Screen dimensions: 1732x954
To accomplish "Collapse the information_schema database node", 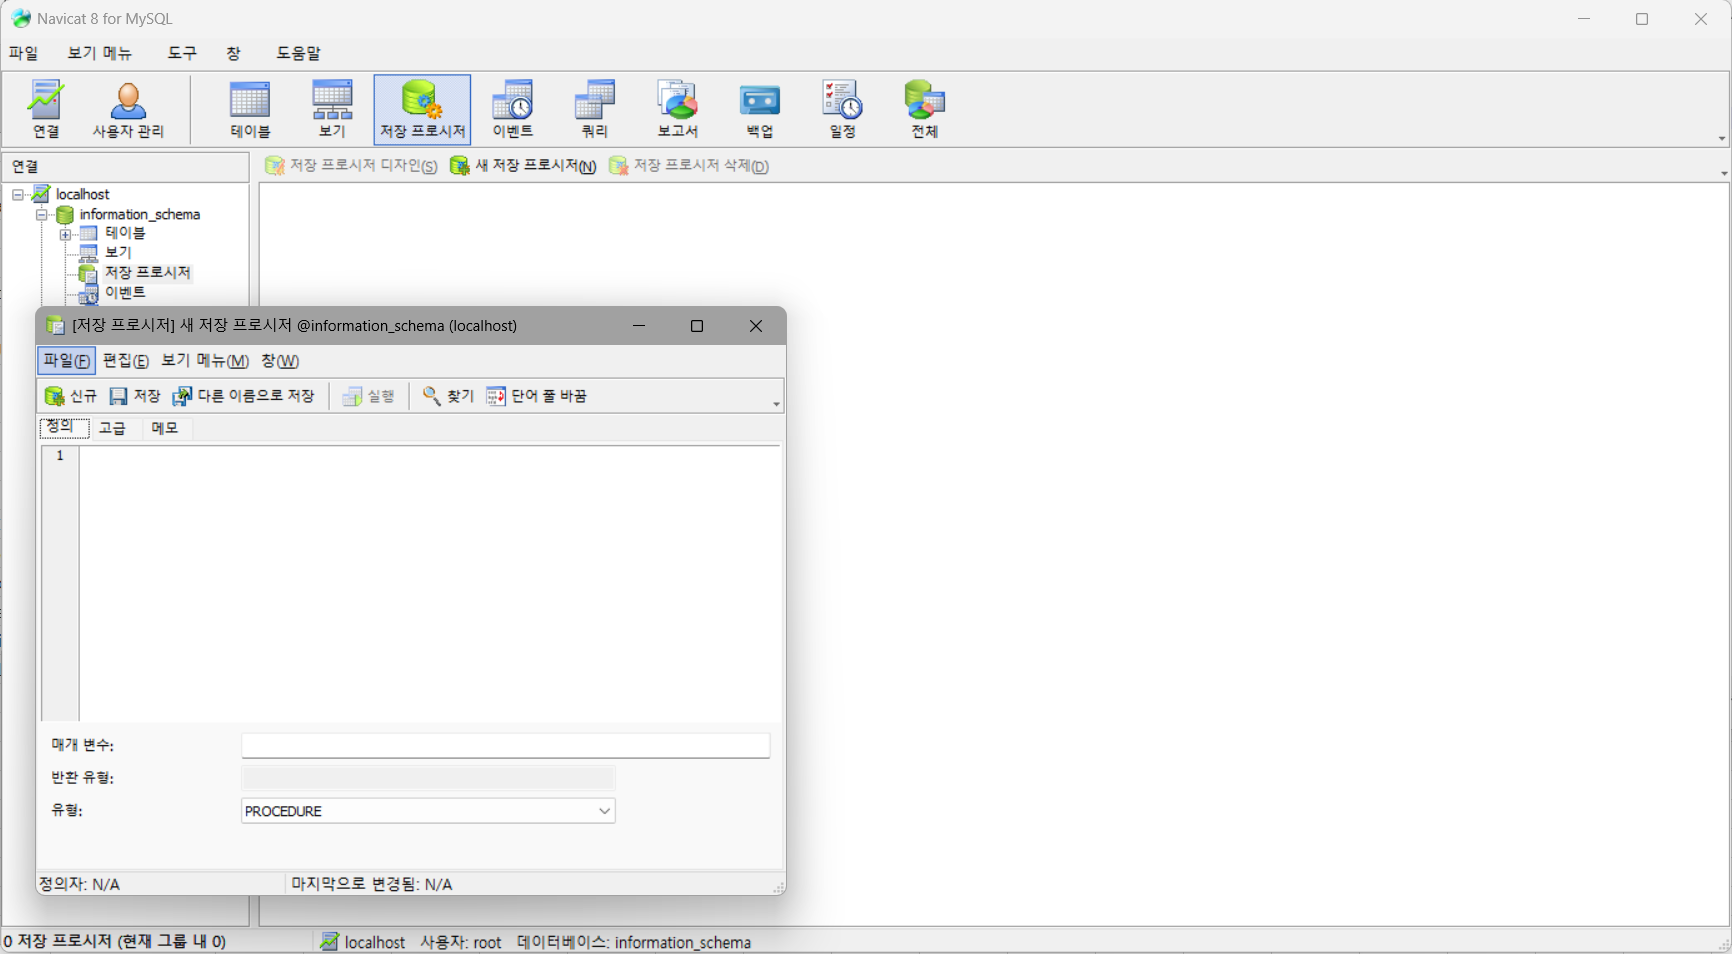I will point(42,214).
